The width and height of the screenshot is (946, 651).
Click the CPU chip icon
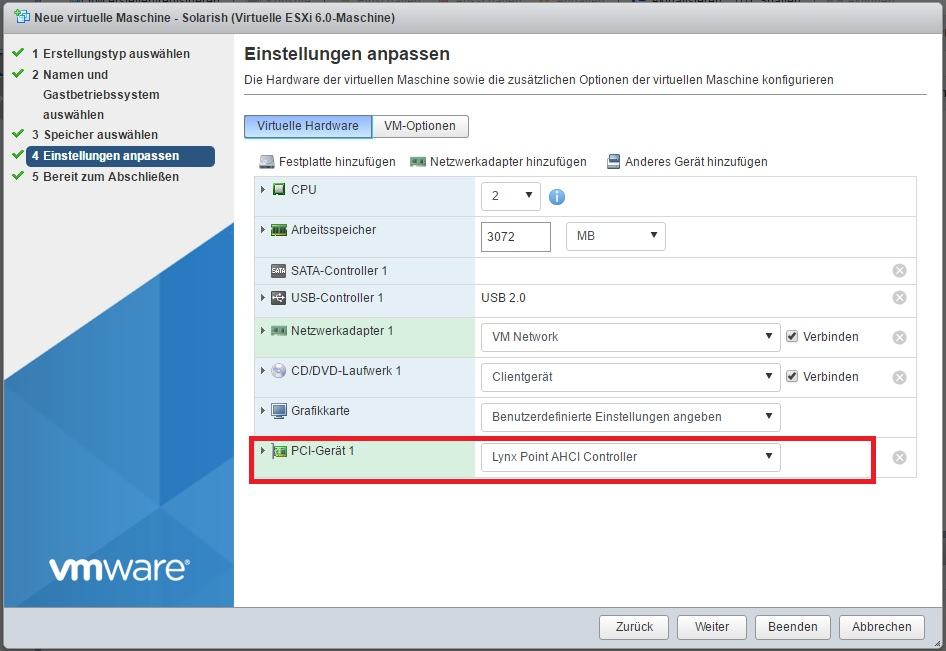[x=279, y=189]
